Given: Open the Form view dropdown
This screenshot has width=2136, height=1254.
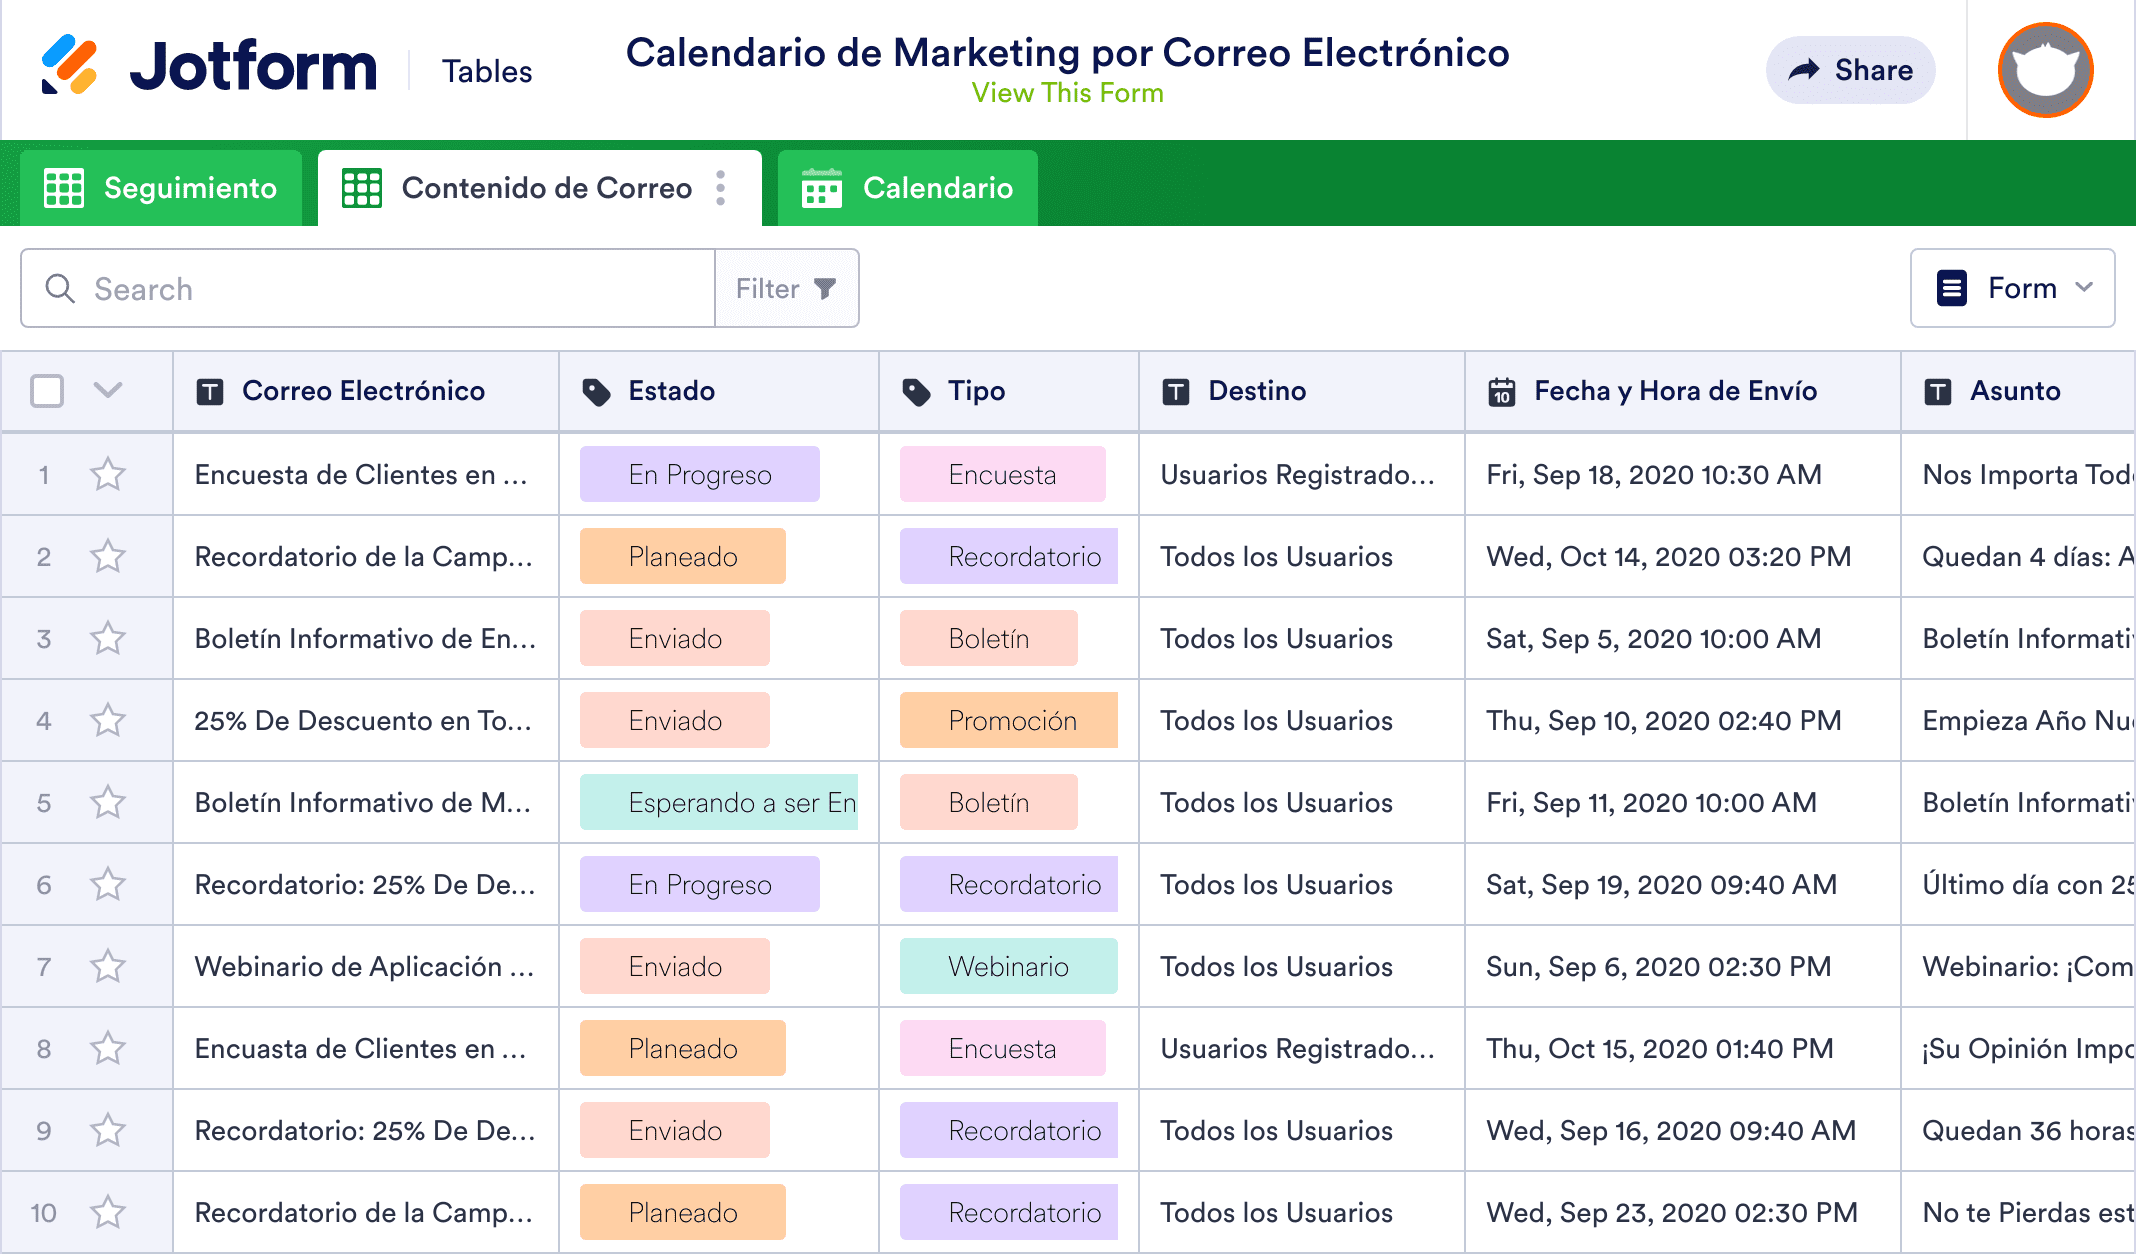Looking at the screenshot, I should 2012,288.
